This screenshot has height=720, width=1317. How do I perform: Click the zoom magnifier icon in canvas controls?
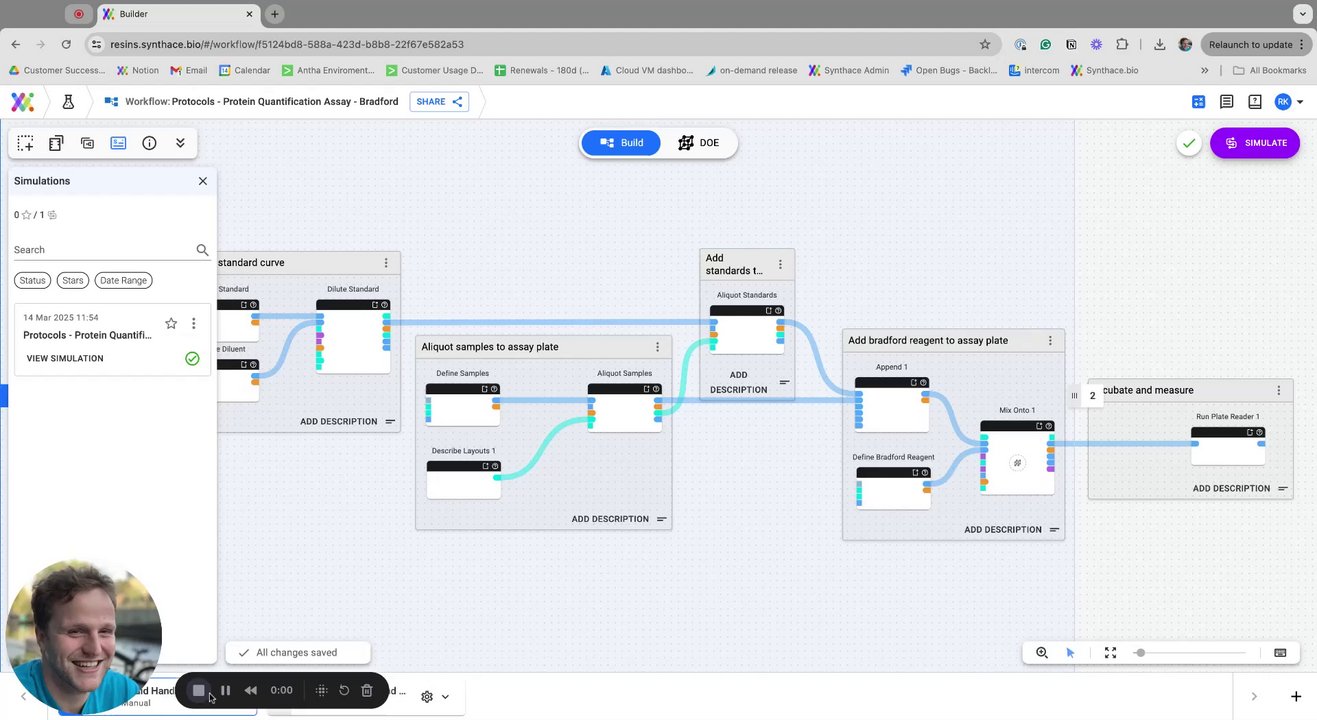(x=1042, y=653)
